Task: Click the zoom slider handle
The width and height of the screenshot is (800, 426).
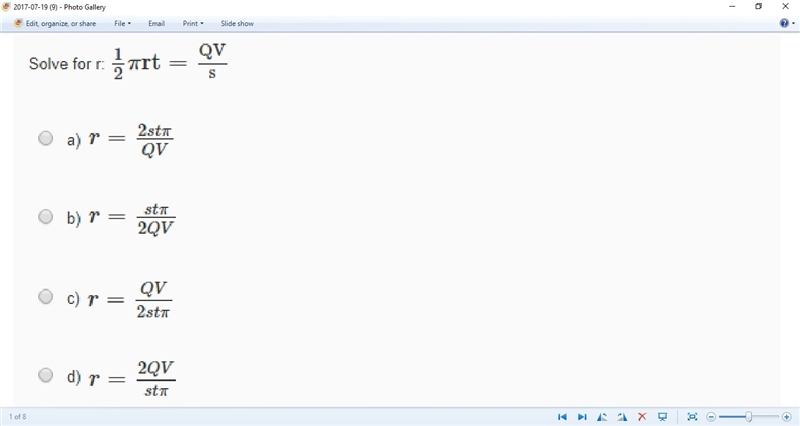Action: pos(748,417)
